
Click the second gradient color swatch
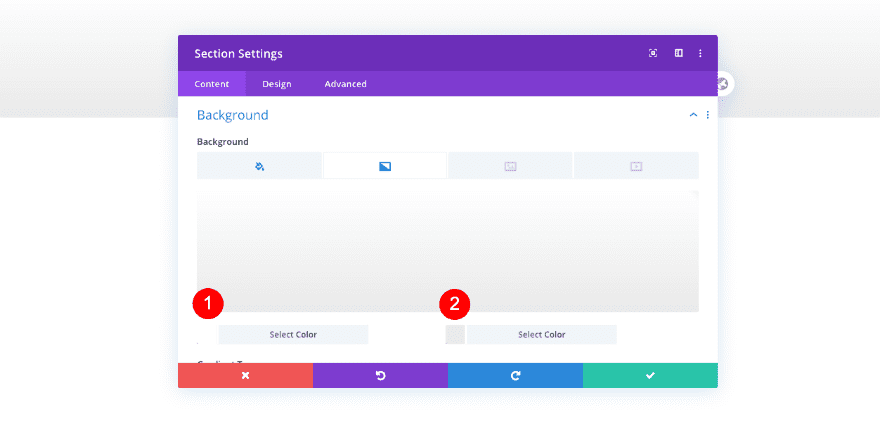(x=455, y=335)
